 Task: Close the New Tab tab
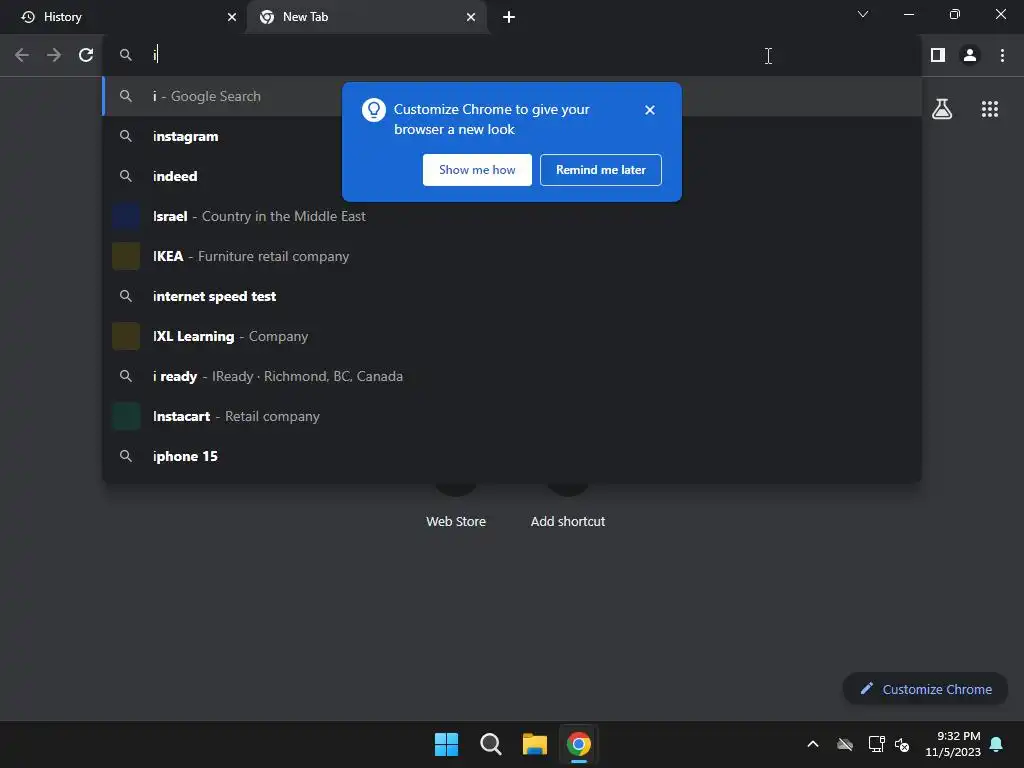pyautogui.click(x=471, y=17)
